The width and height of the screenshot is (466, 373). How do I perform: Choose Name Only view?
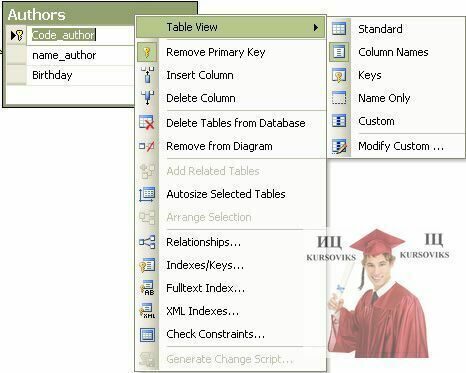click(x=397, y=98)
